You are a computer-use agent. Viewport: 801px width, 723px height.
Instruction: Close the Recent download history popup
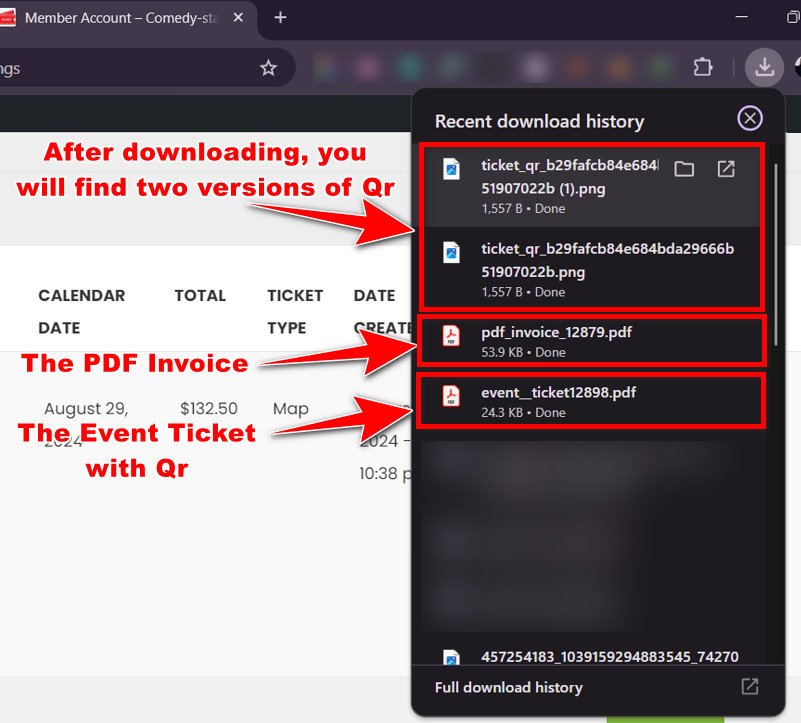(x=749, y=119)
